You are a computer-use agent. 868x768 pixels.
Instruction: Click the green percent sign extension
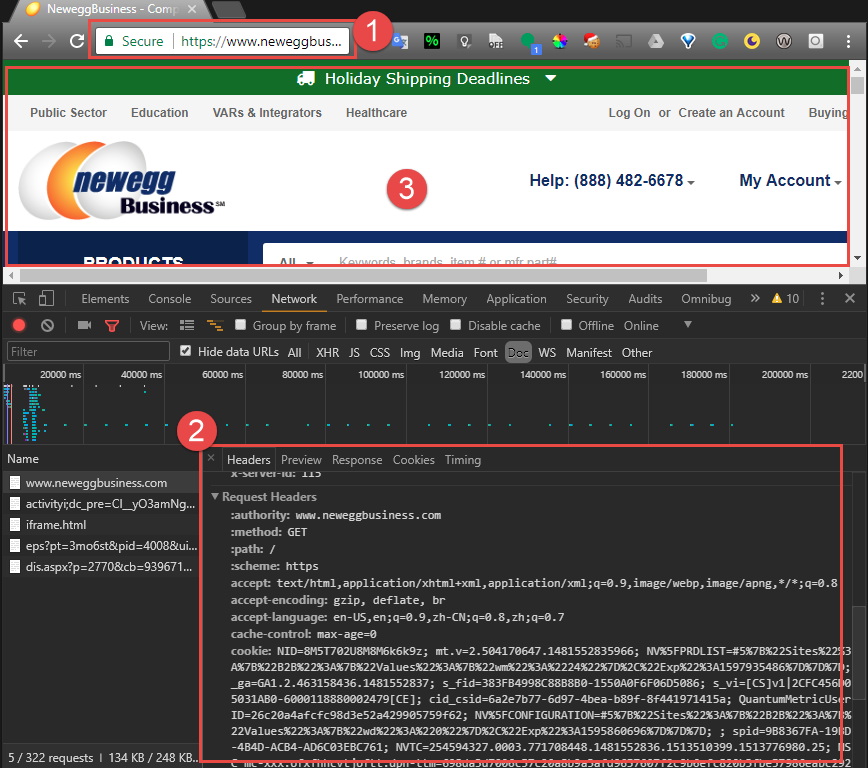click(432, 41)
